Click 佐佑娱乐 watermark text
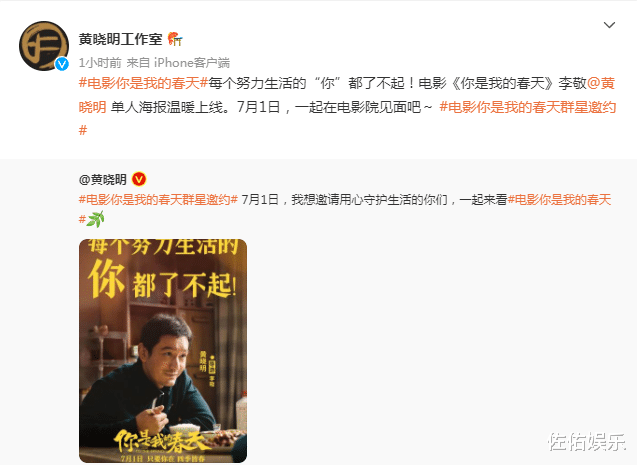Viewport: 637px width, 465px height. (x=587, y=442)
